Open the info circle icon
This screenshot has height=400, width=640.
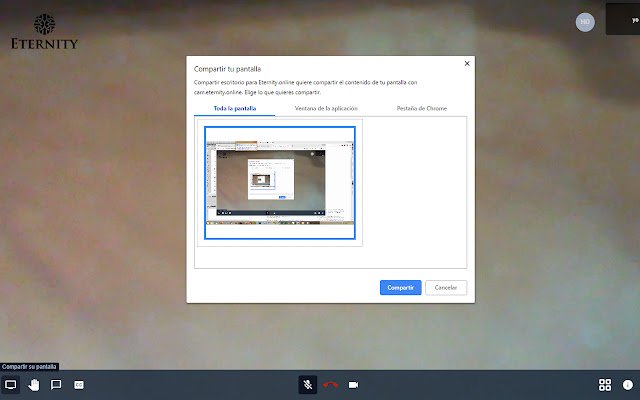628,384
